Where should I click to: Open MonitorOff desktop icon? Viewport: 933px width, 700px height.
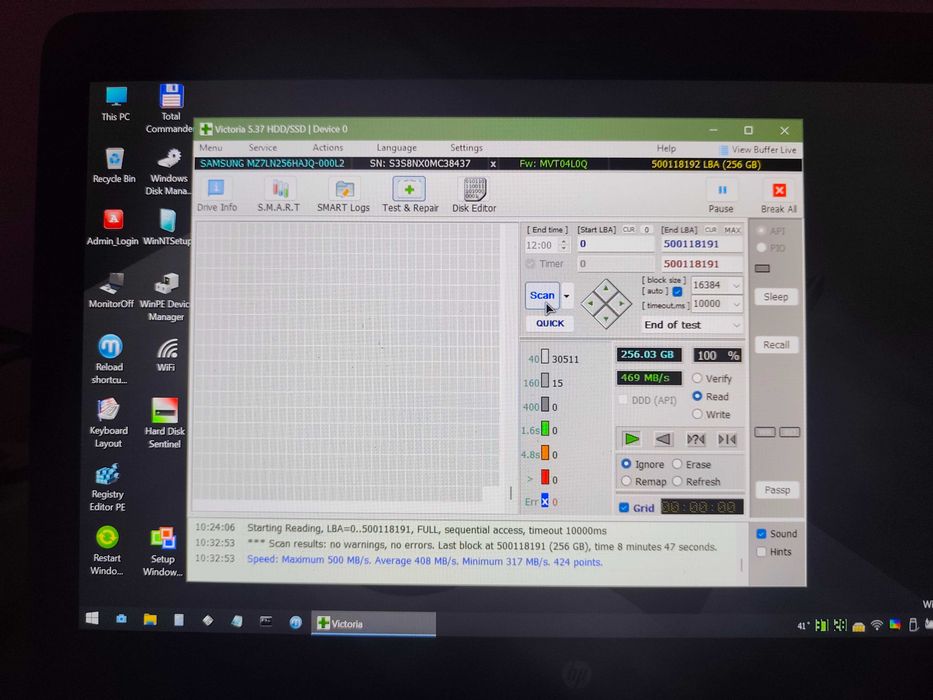(x=111, y=290)
